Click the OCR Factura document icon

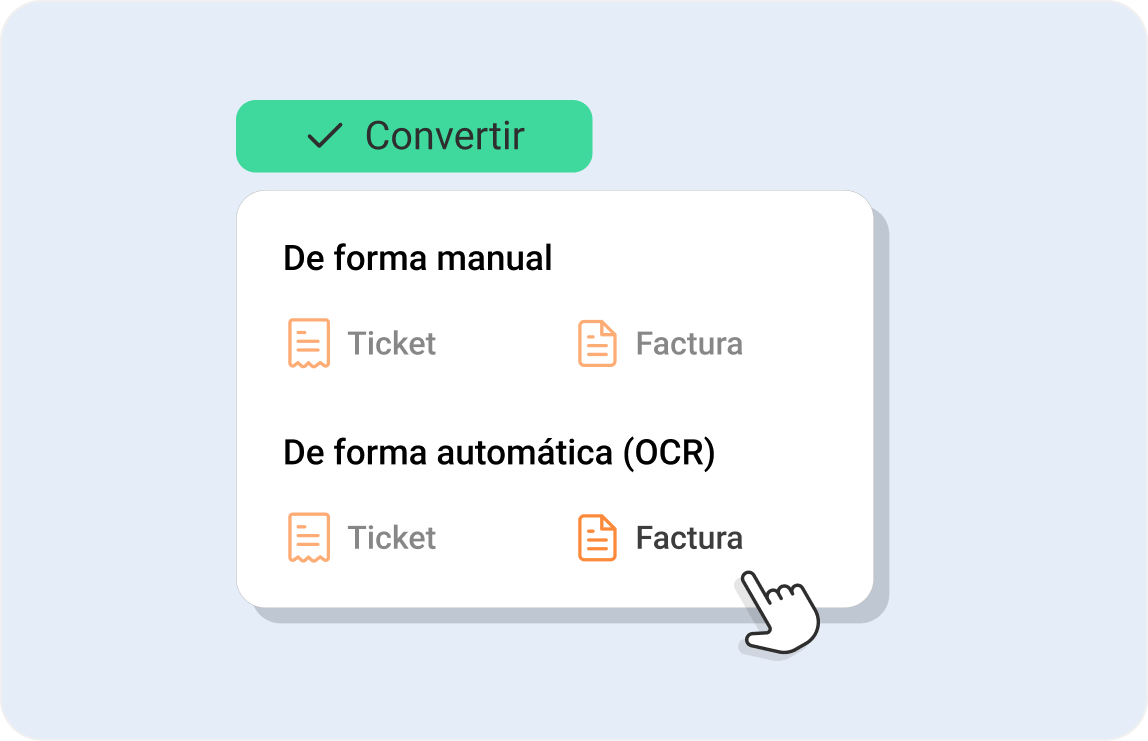click(597, 537)
